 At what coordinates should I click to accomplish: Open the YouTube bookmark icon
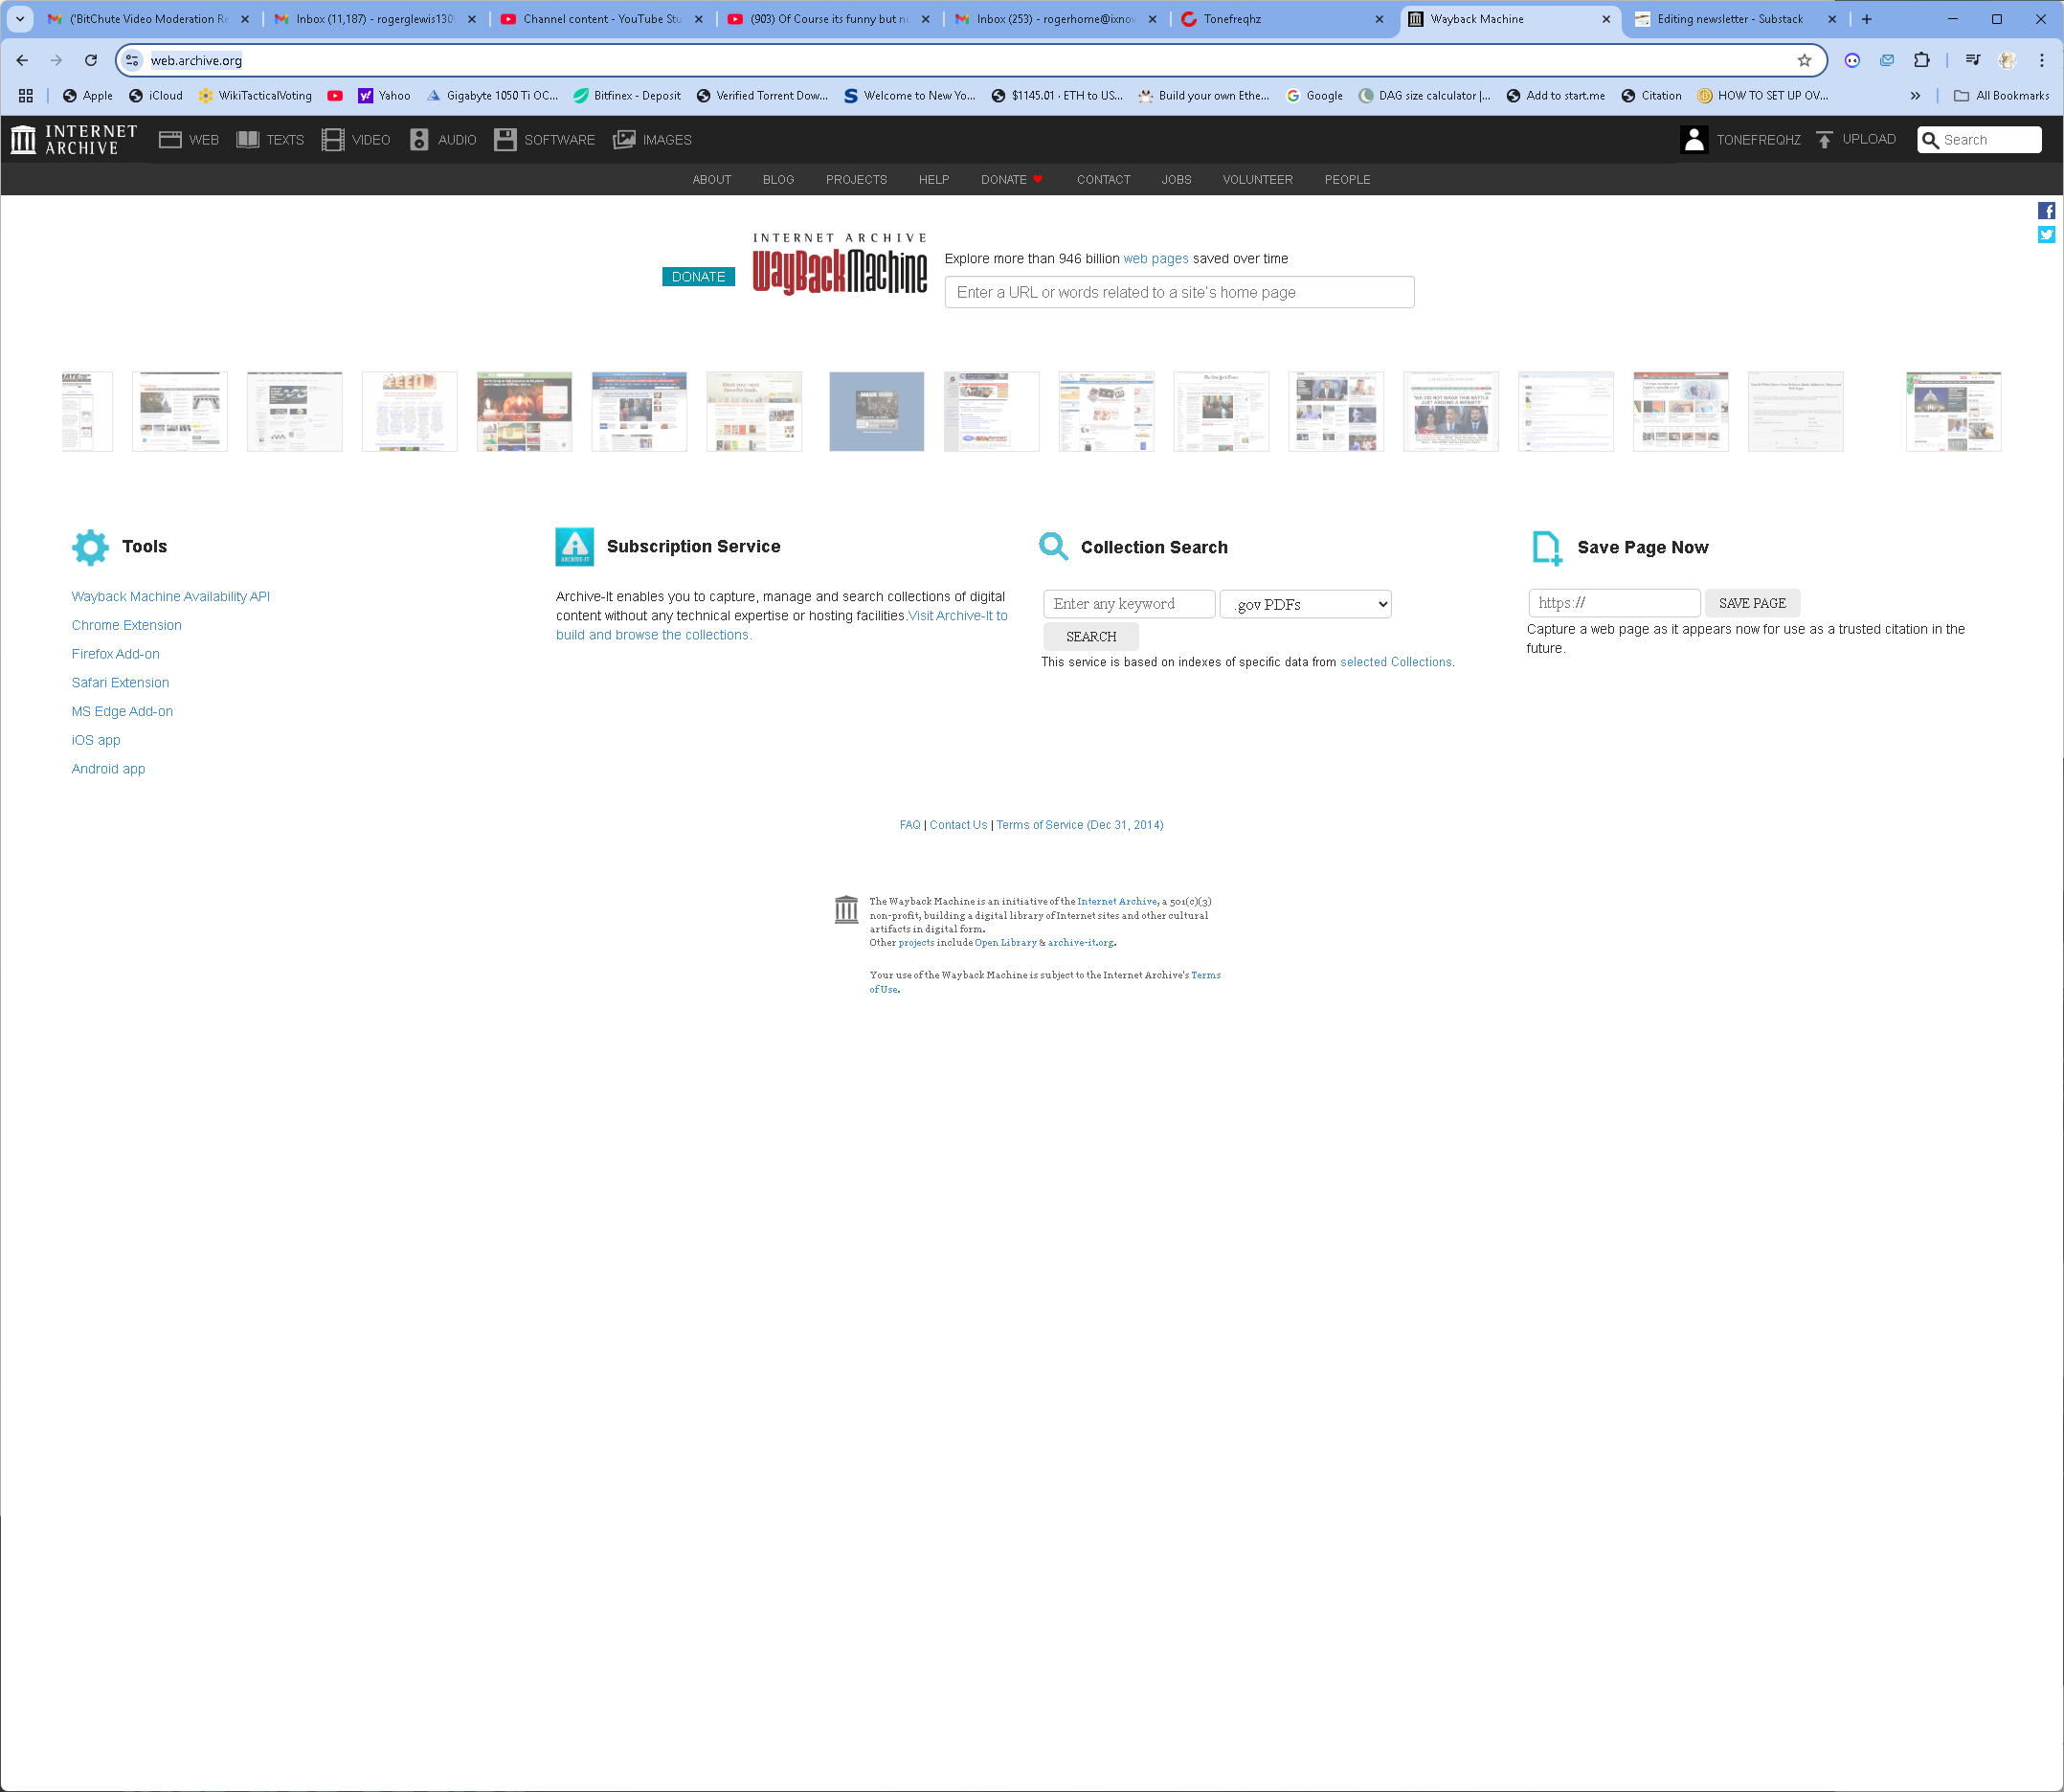pos(335,96)
